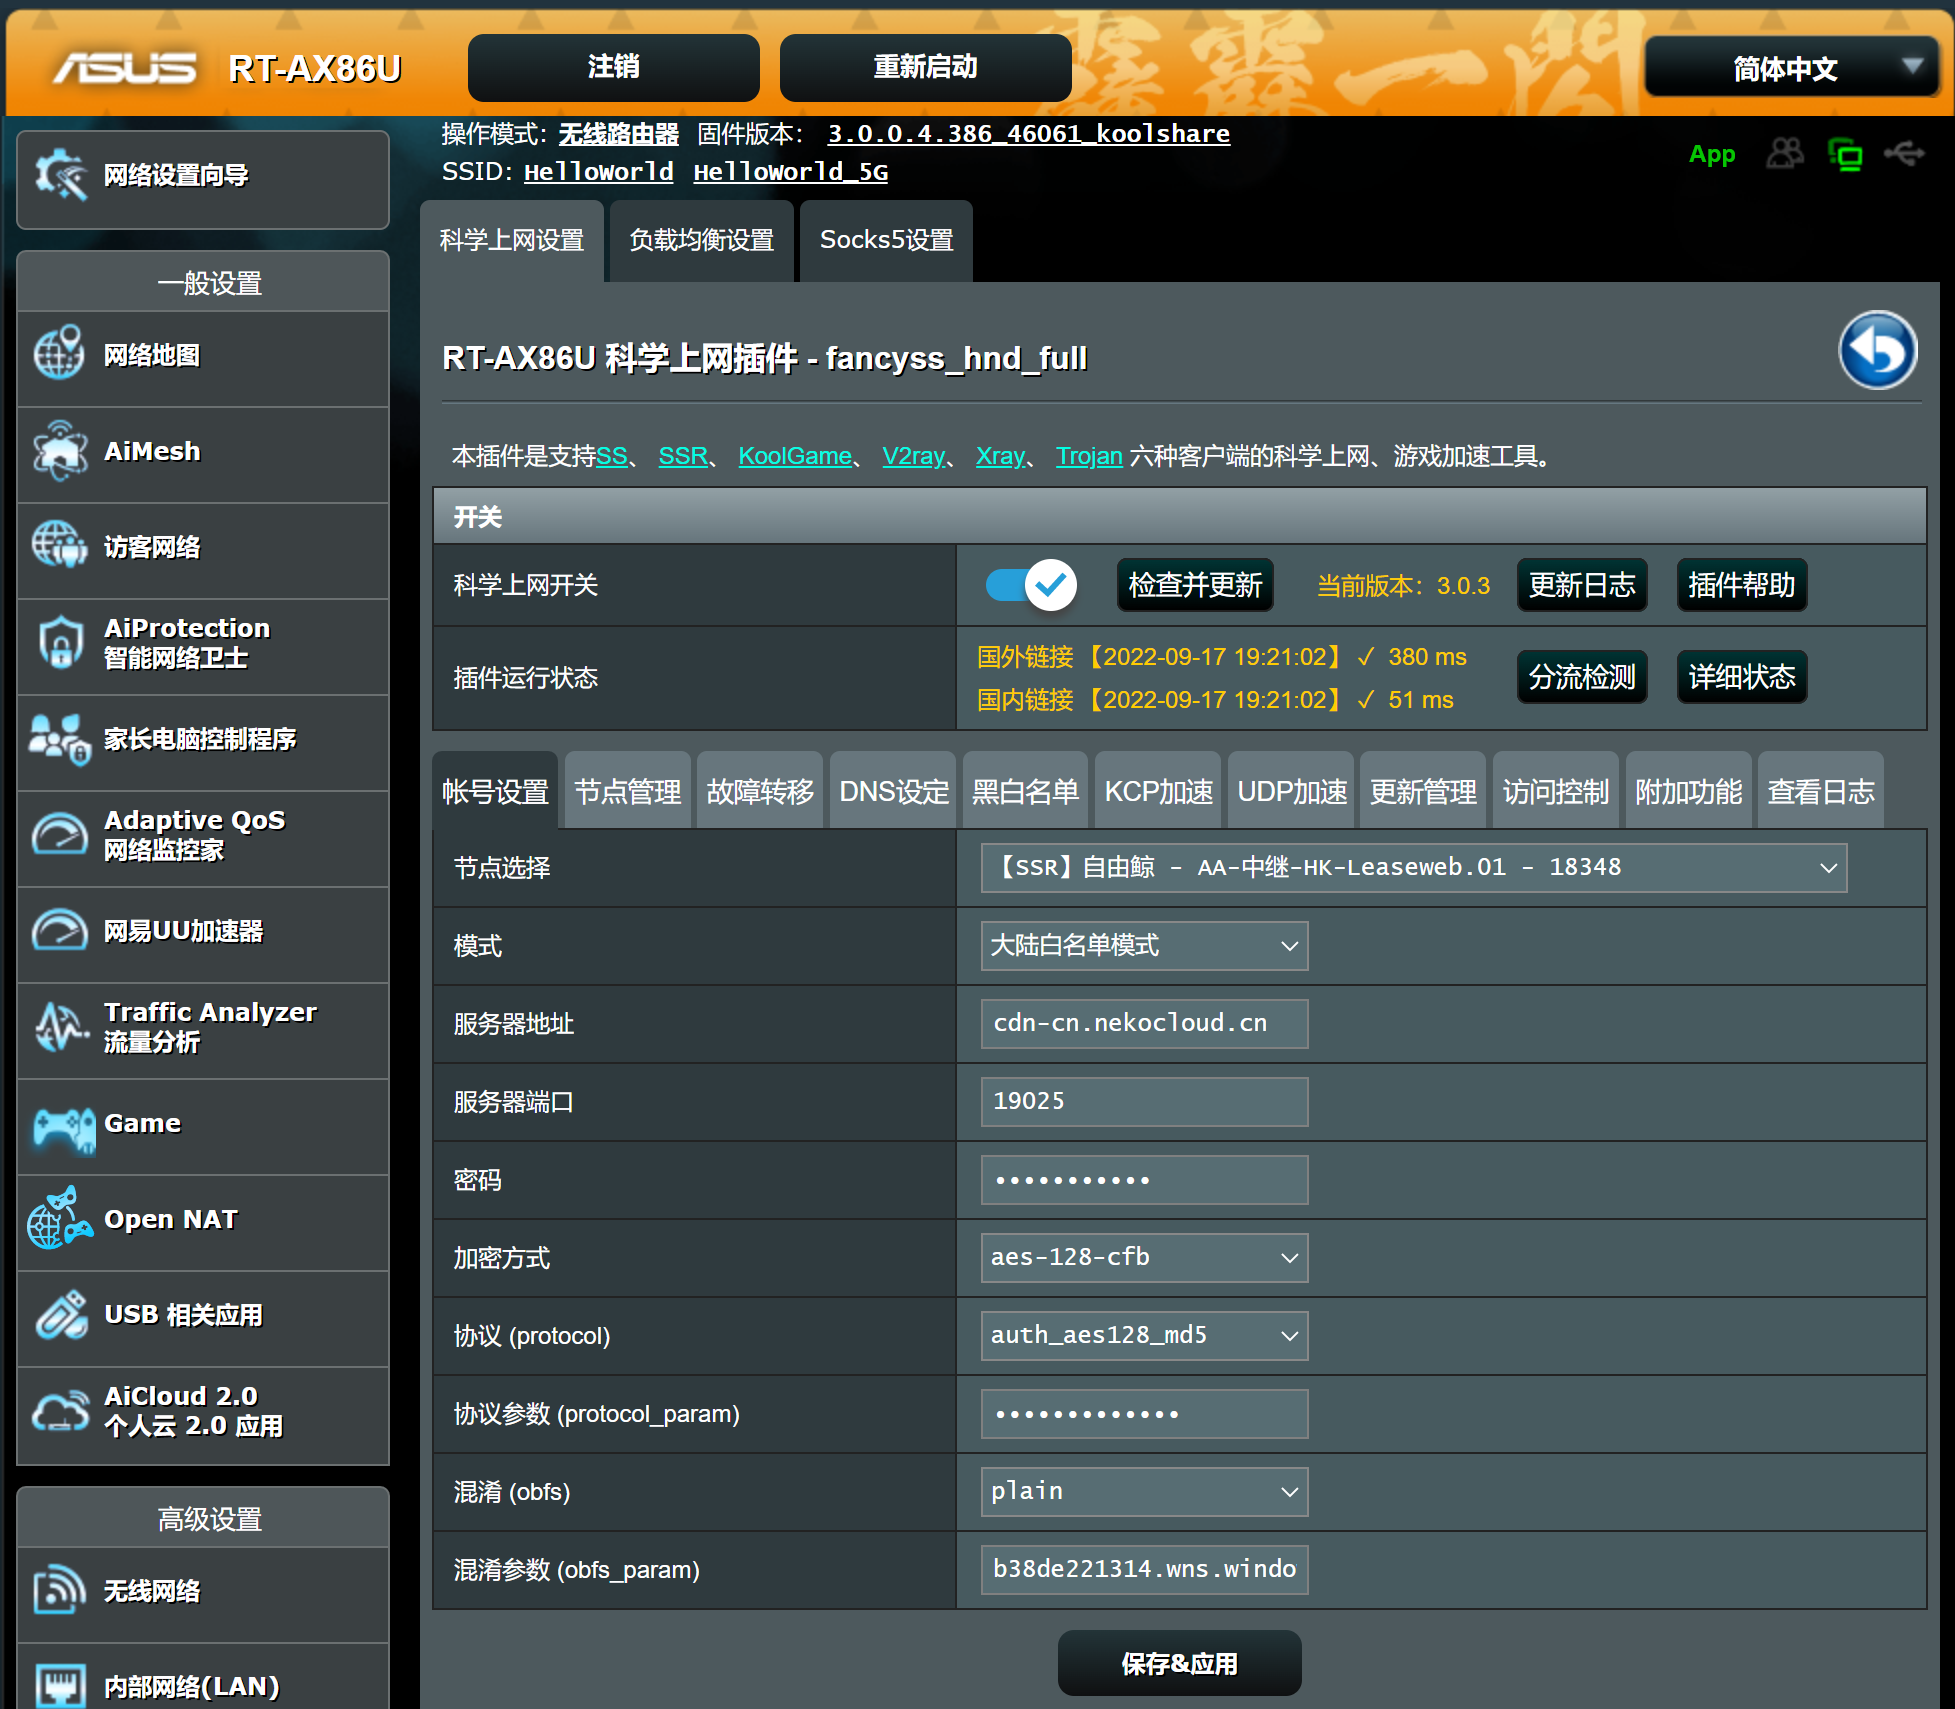
Task: Toggle the 科学上网开关 switch off
Action: [x=1031, y=585]
